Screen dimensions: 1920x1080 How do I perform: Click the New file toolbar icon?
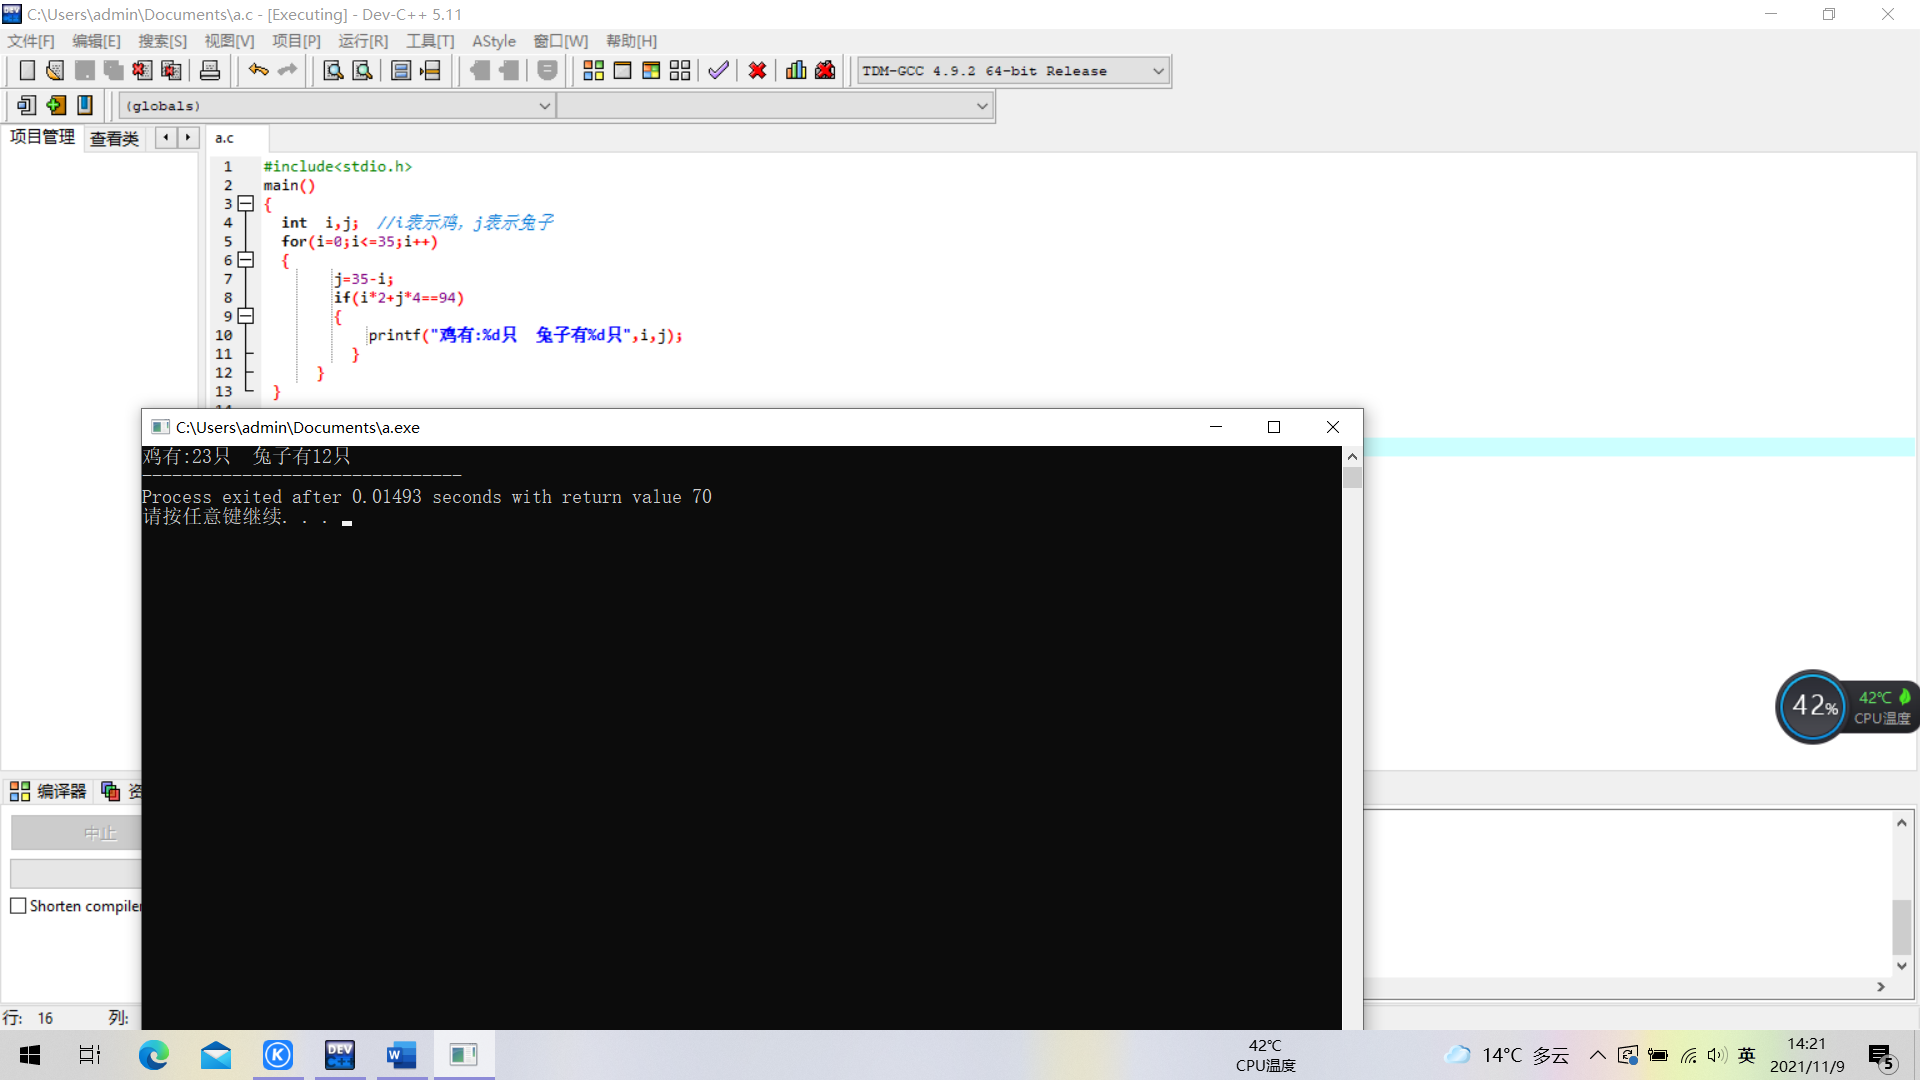[x=27, y=70]
